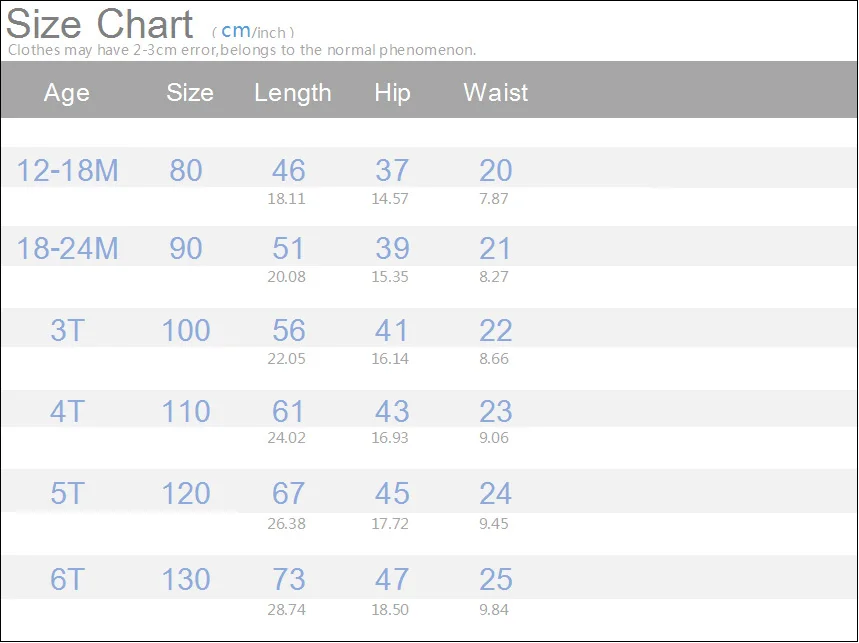Click the Age column header
The width and height of the screenshot is (859, 643).
click(67, 93)
